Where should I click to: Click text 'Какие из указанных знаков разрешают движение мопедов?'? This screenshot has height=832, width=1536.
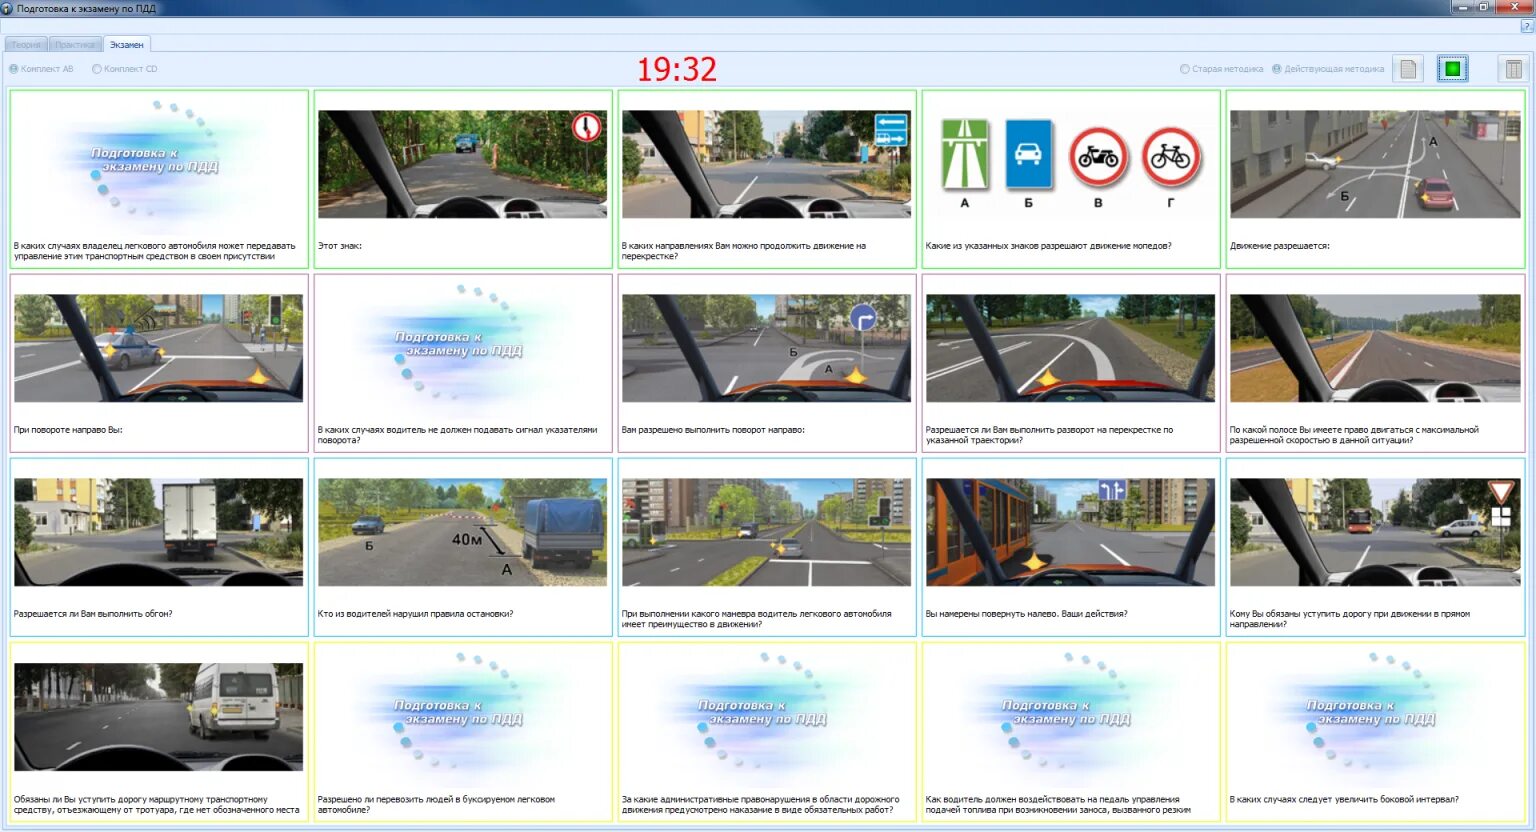point(1048,246)
